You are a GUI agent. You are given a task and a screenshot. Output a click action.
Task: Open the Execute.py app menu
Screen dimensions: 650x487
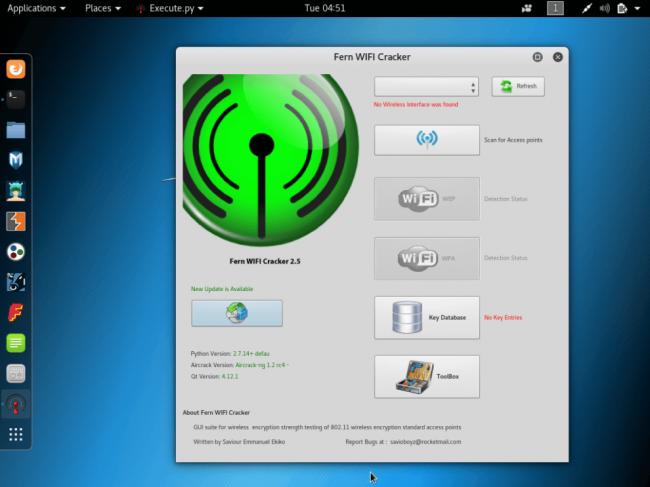click(171, 8)
